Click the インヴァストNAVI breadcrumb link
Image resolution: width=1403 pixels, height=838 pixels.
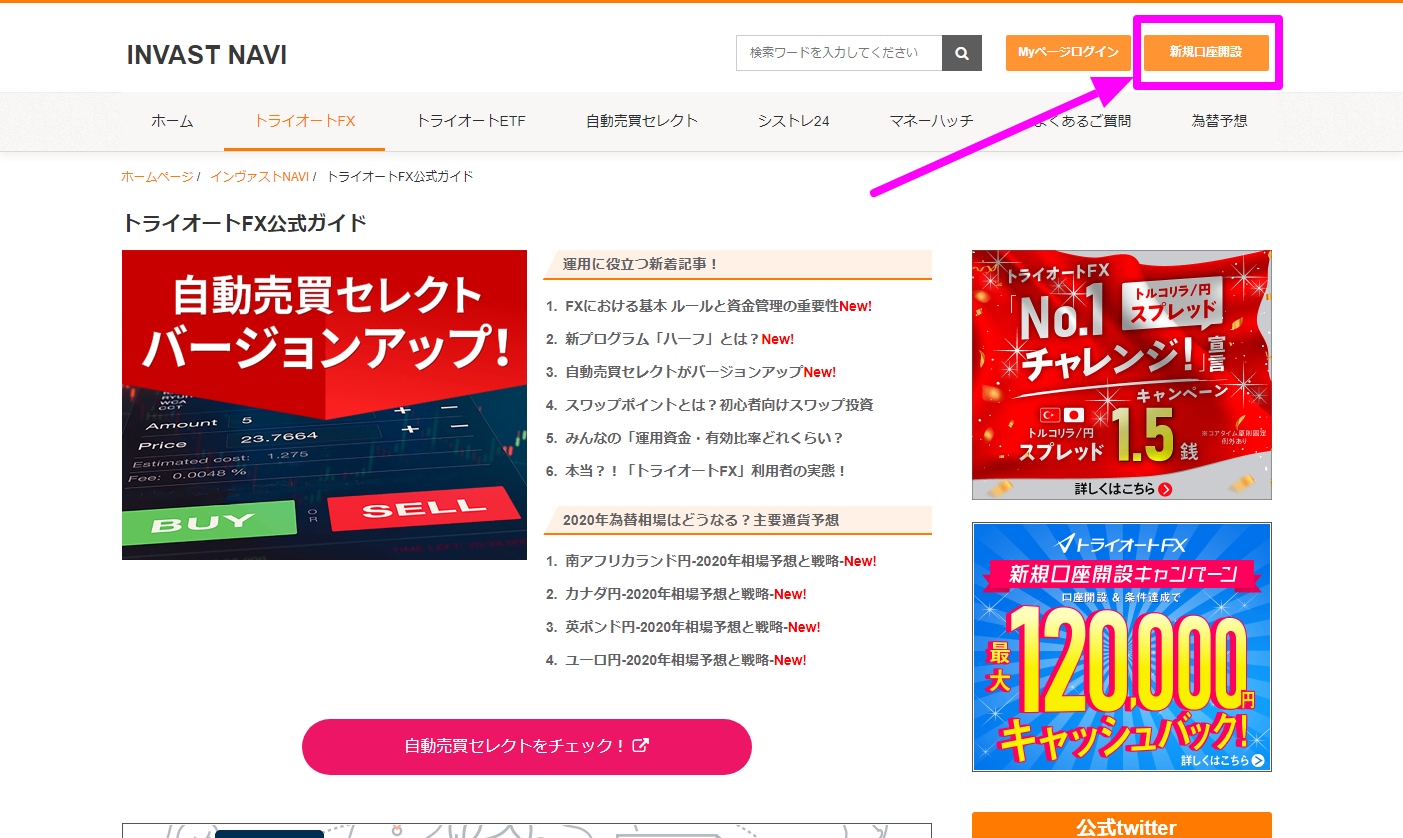pos(259,176)
